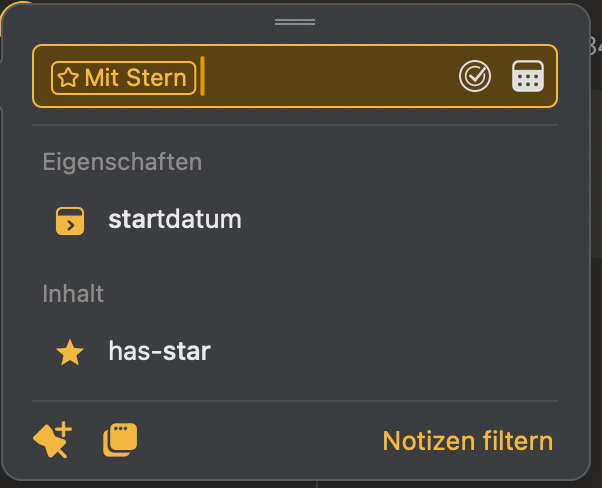Click the separator line below the search field
This screenshot has width=602, height=488.
[295, 125]
